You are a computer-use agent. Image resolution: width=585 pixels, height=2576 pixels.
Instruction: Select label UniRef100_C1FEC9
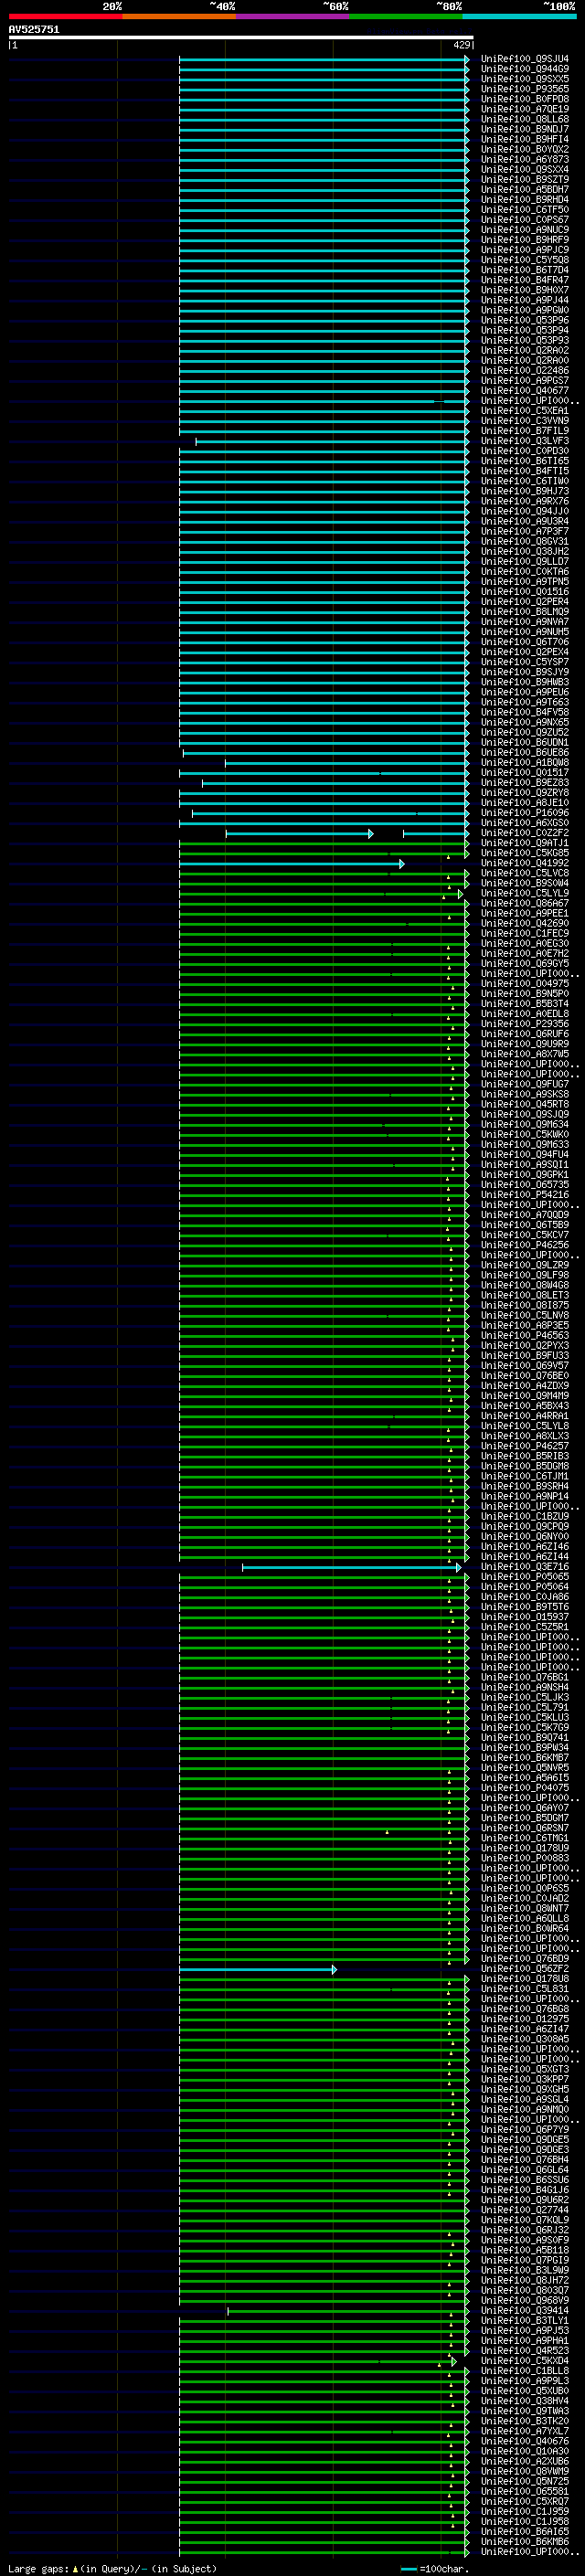tap(524, 933)
